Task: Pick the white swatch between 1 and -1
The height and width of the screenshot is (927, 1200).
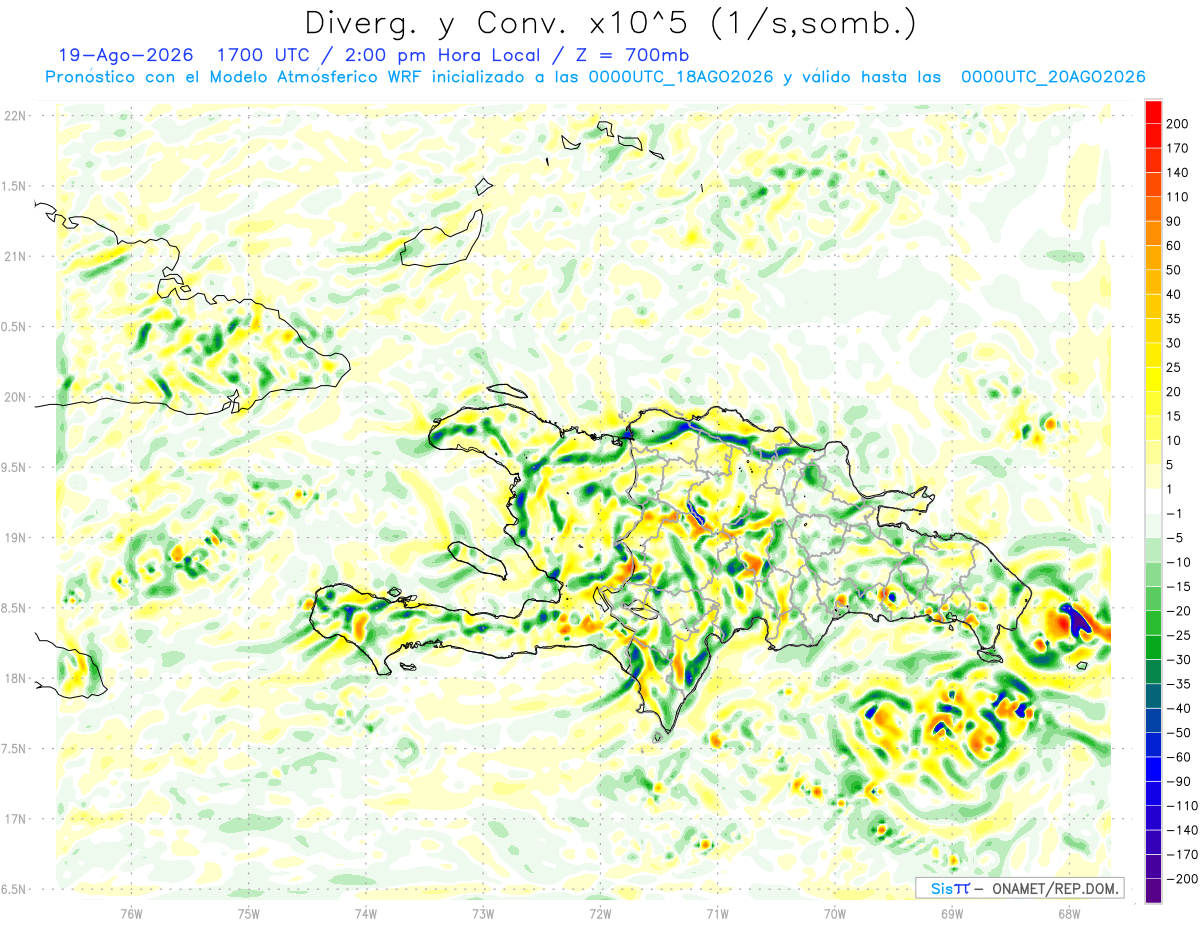Action: (1153, 501)
